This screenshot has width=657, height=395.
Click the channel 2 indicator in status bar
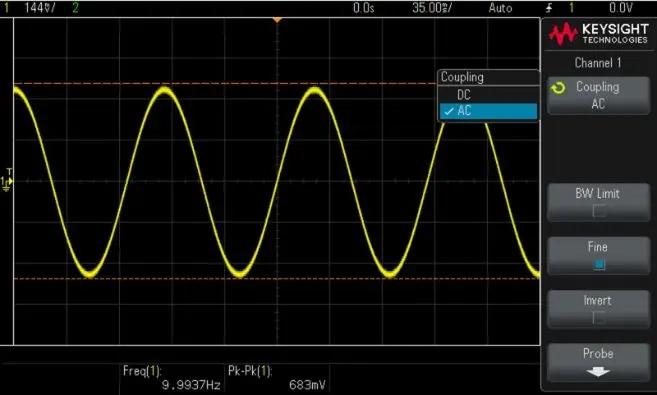click(x=75, y=8)
